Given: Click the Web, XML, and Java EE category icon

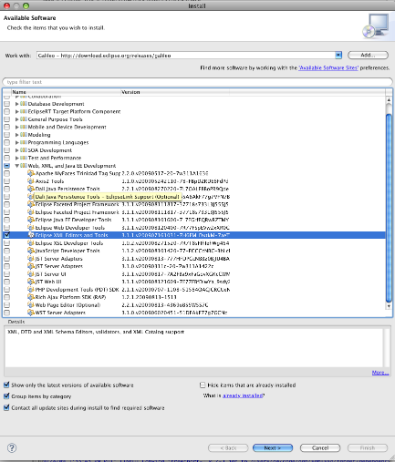Looking at the screenshot, I should pyautogui.click(x=23, y=166).
